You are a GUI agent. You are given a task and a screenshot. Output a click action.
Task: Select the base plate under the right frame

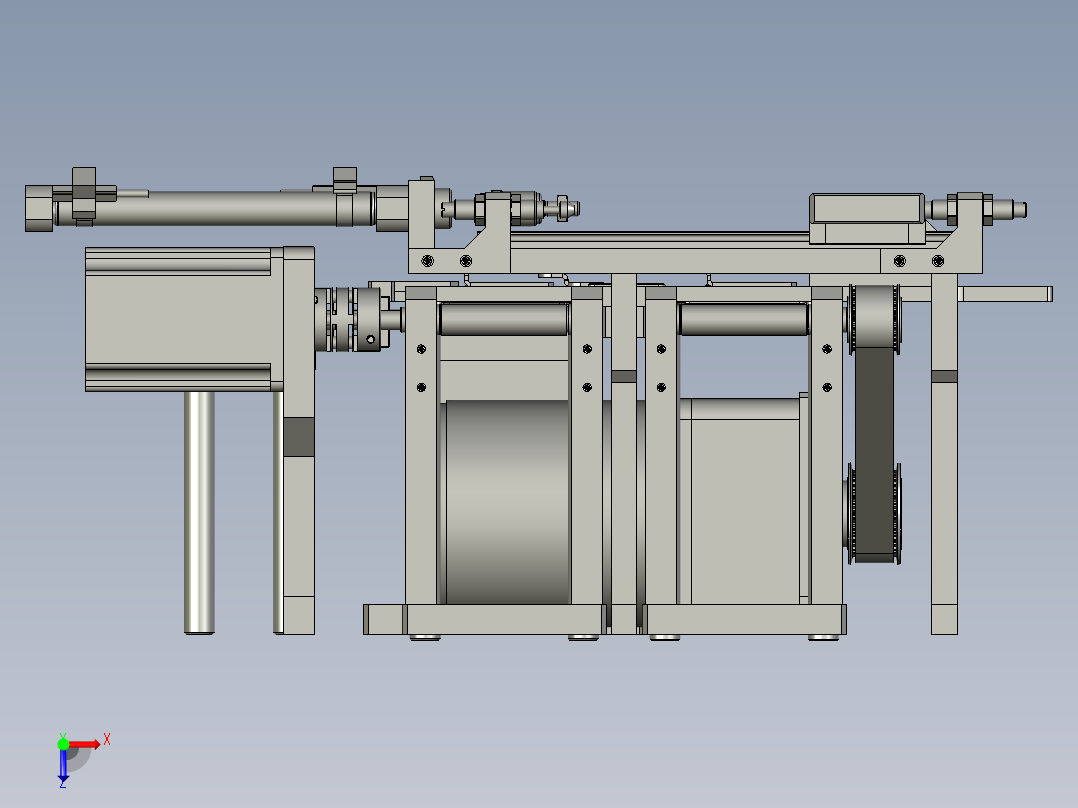(x=746, y=619)
